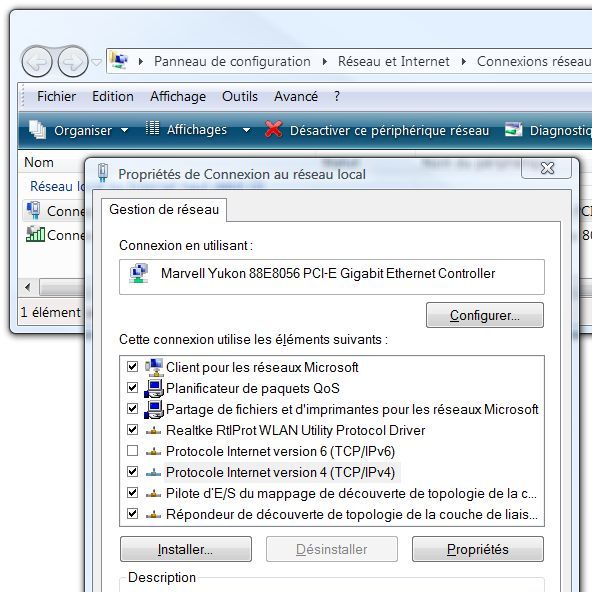Go to Panneau de configuration breadcrumb
592x592 pixels.
pyautogui.click(x=232, y=62)
